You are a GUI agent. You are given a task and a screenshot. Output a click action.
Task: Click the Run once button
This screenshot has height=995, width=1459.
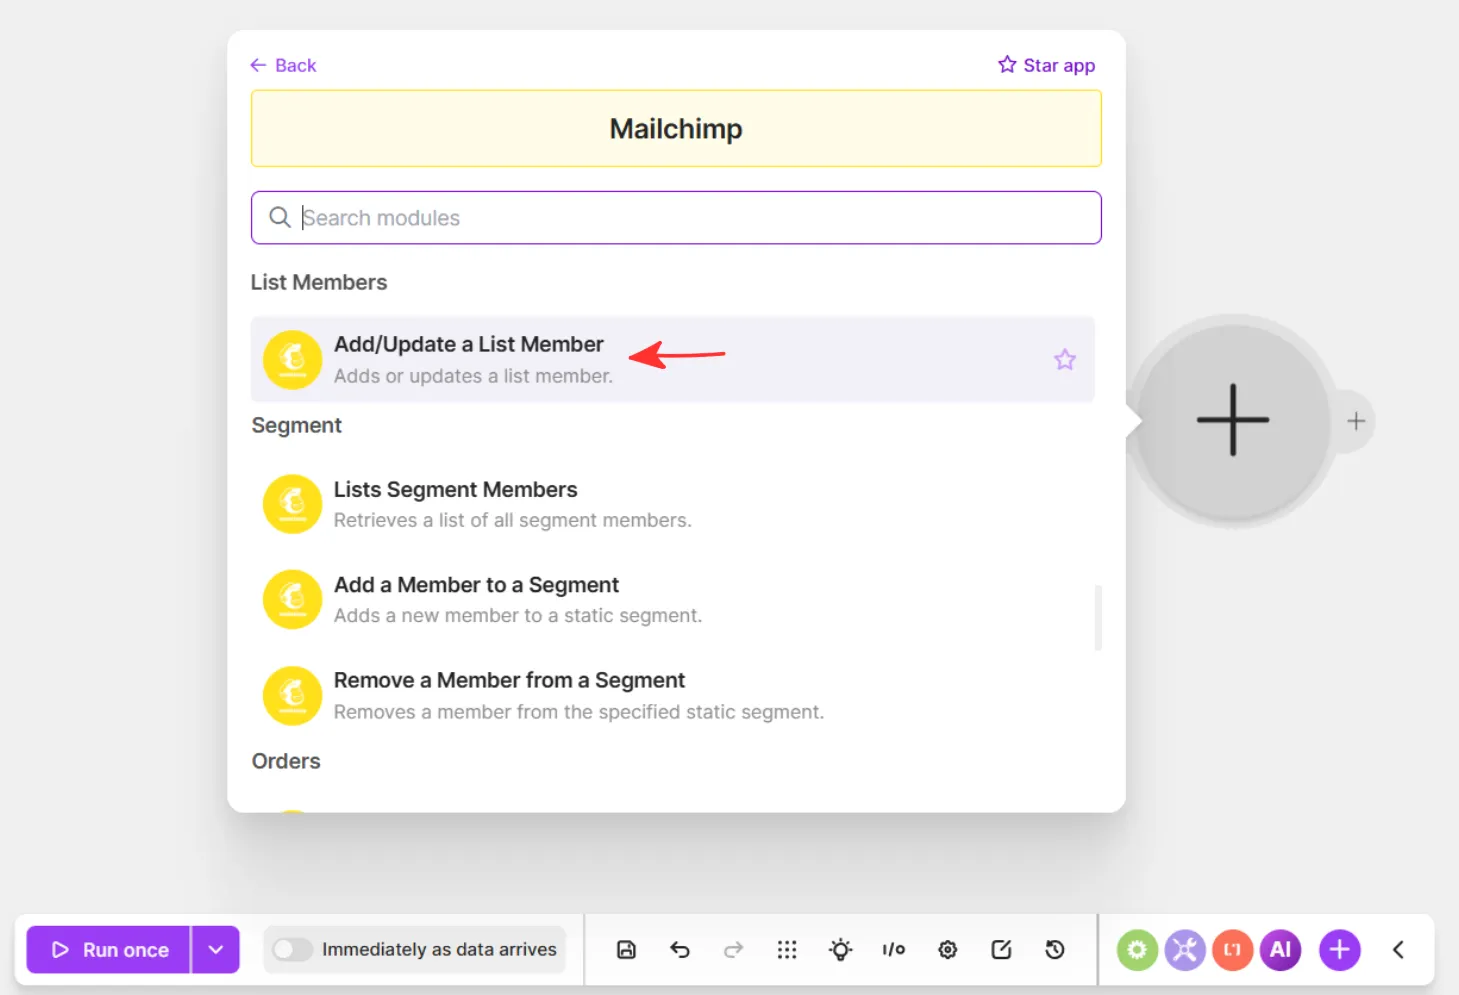(108, 949)
